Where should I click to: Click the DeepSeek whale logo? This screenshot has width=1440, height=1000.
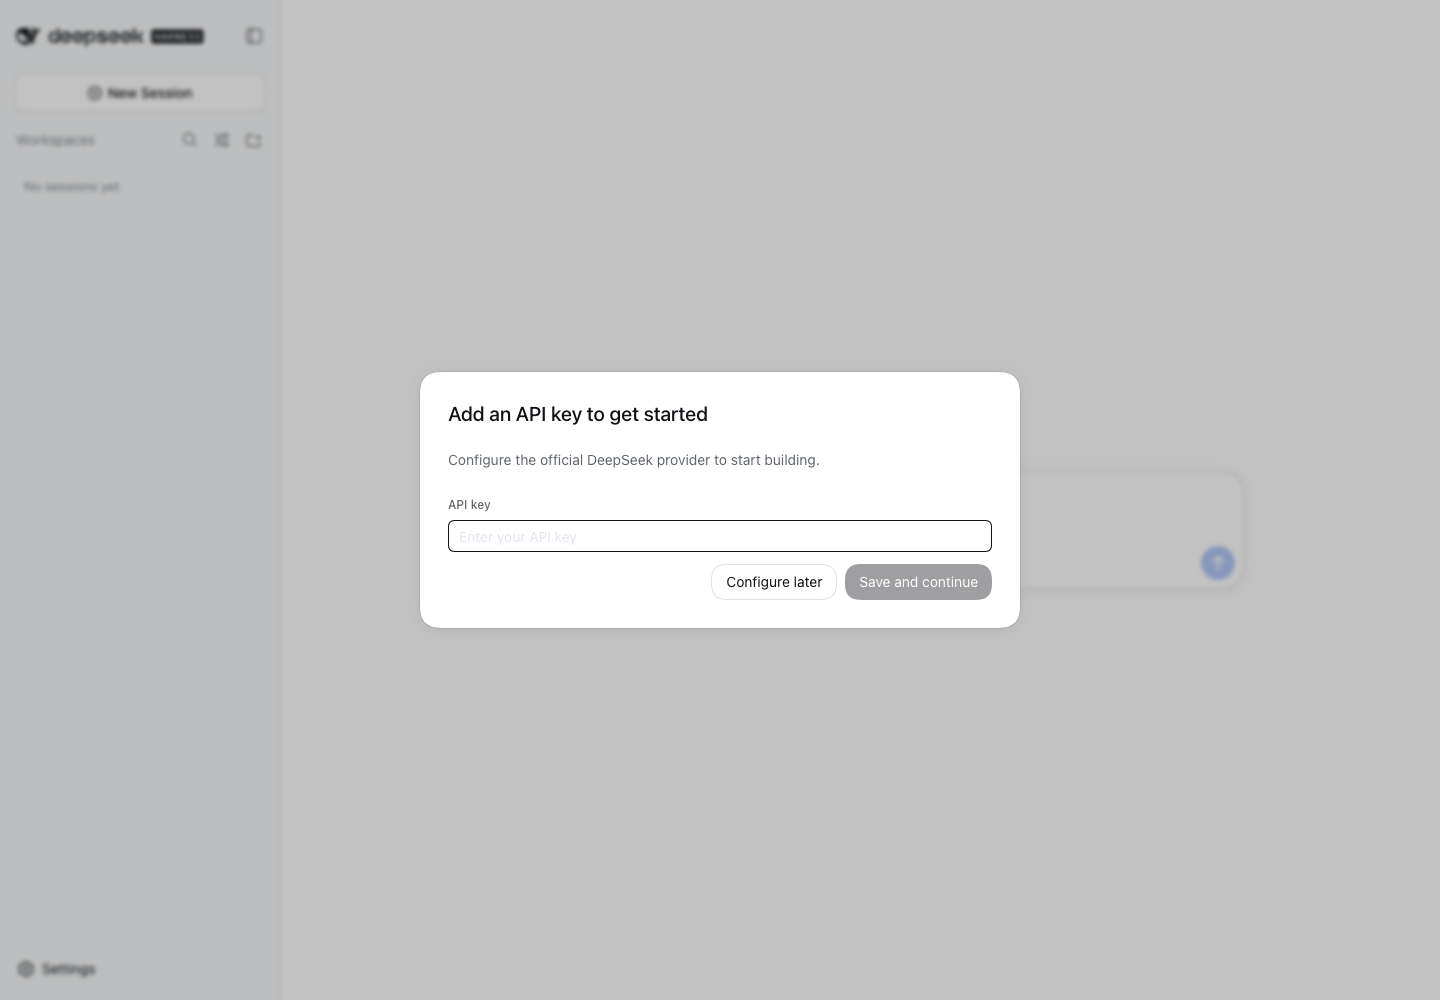pos(28,36)
